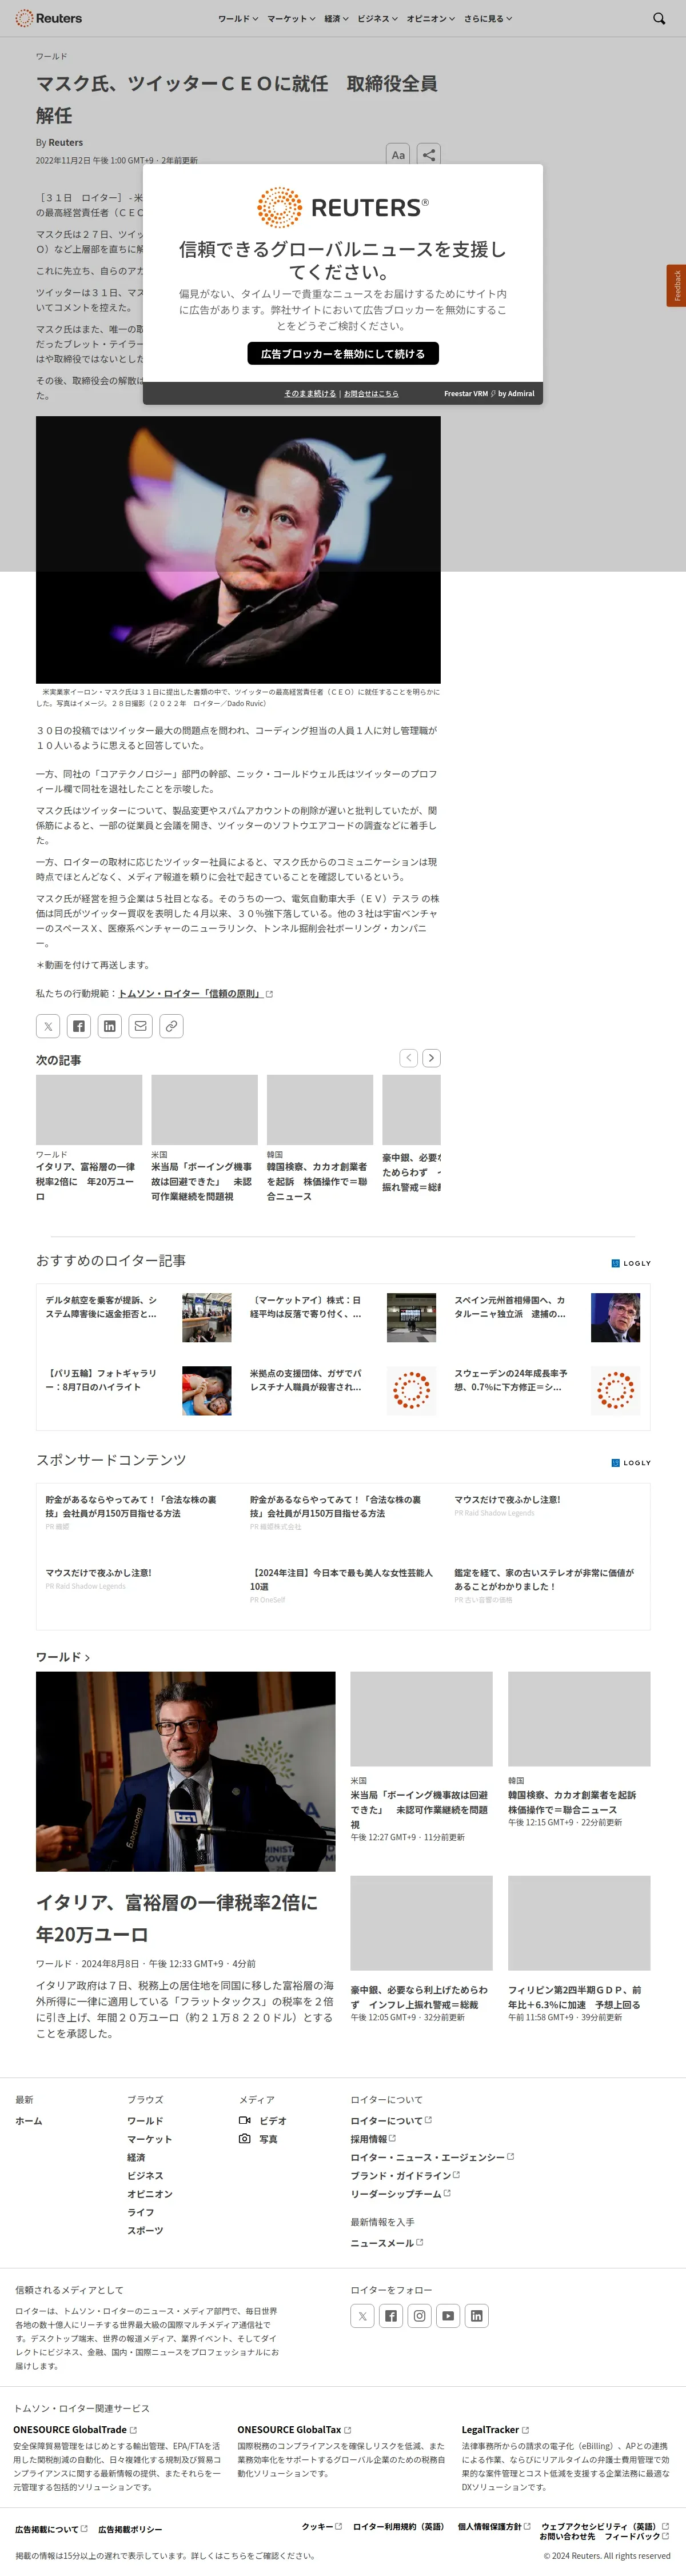Open 採用情報 footer link
686x2576 pixels.
pyautogui.click(x=373, y=2139)
